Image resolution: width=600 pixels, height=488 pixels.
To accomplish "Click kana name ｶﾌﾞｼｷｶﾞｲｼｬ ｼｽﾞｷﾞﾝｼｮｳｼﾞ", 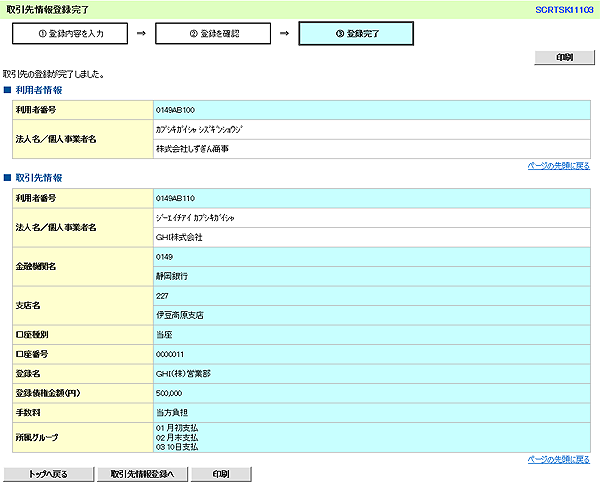I will click(x=199, y=130).
